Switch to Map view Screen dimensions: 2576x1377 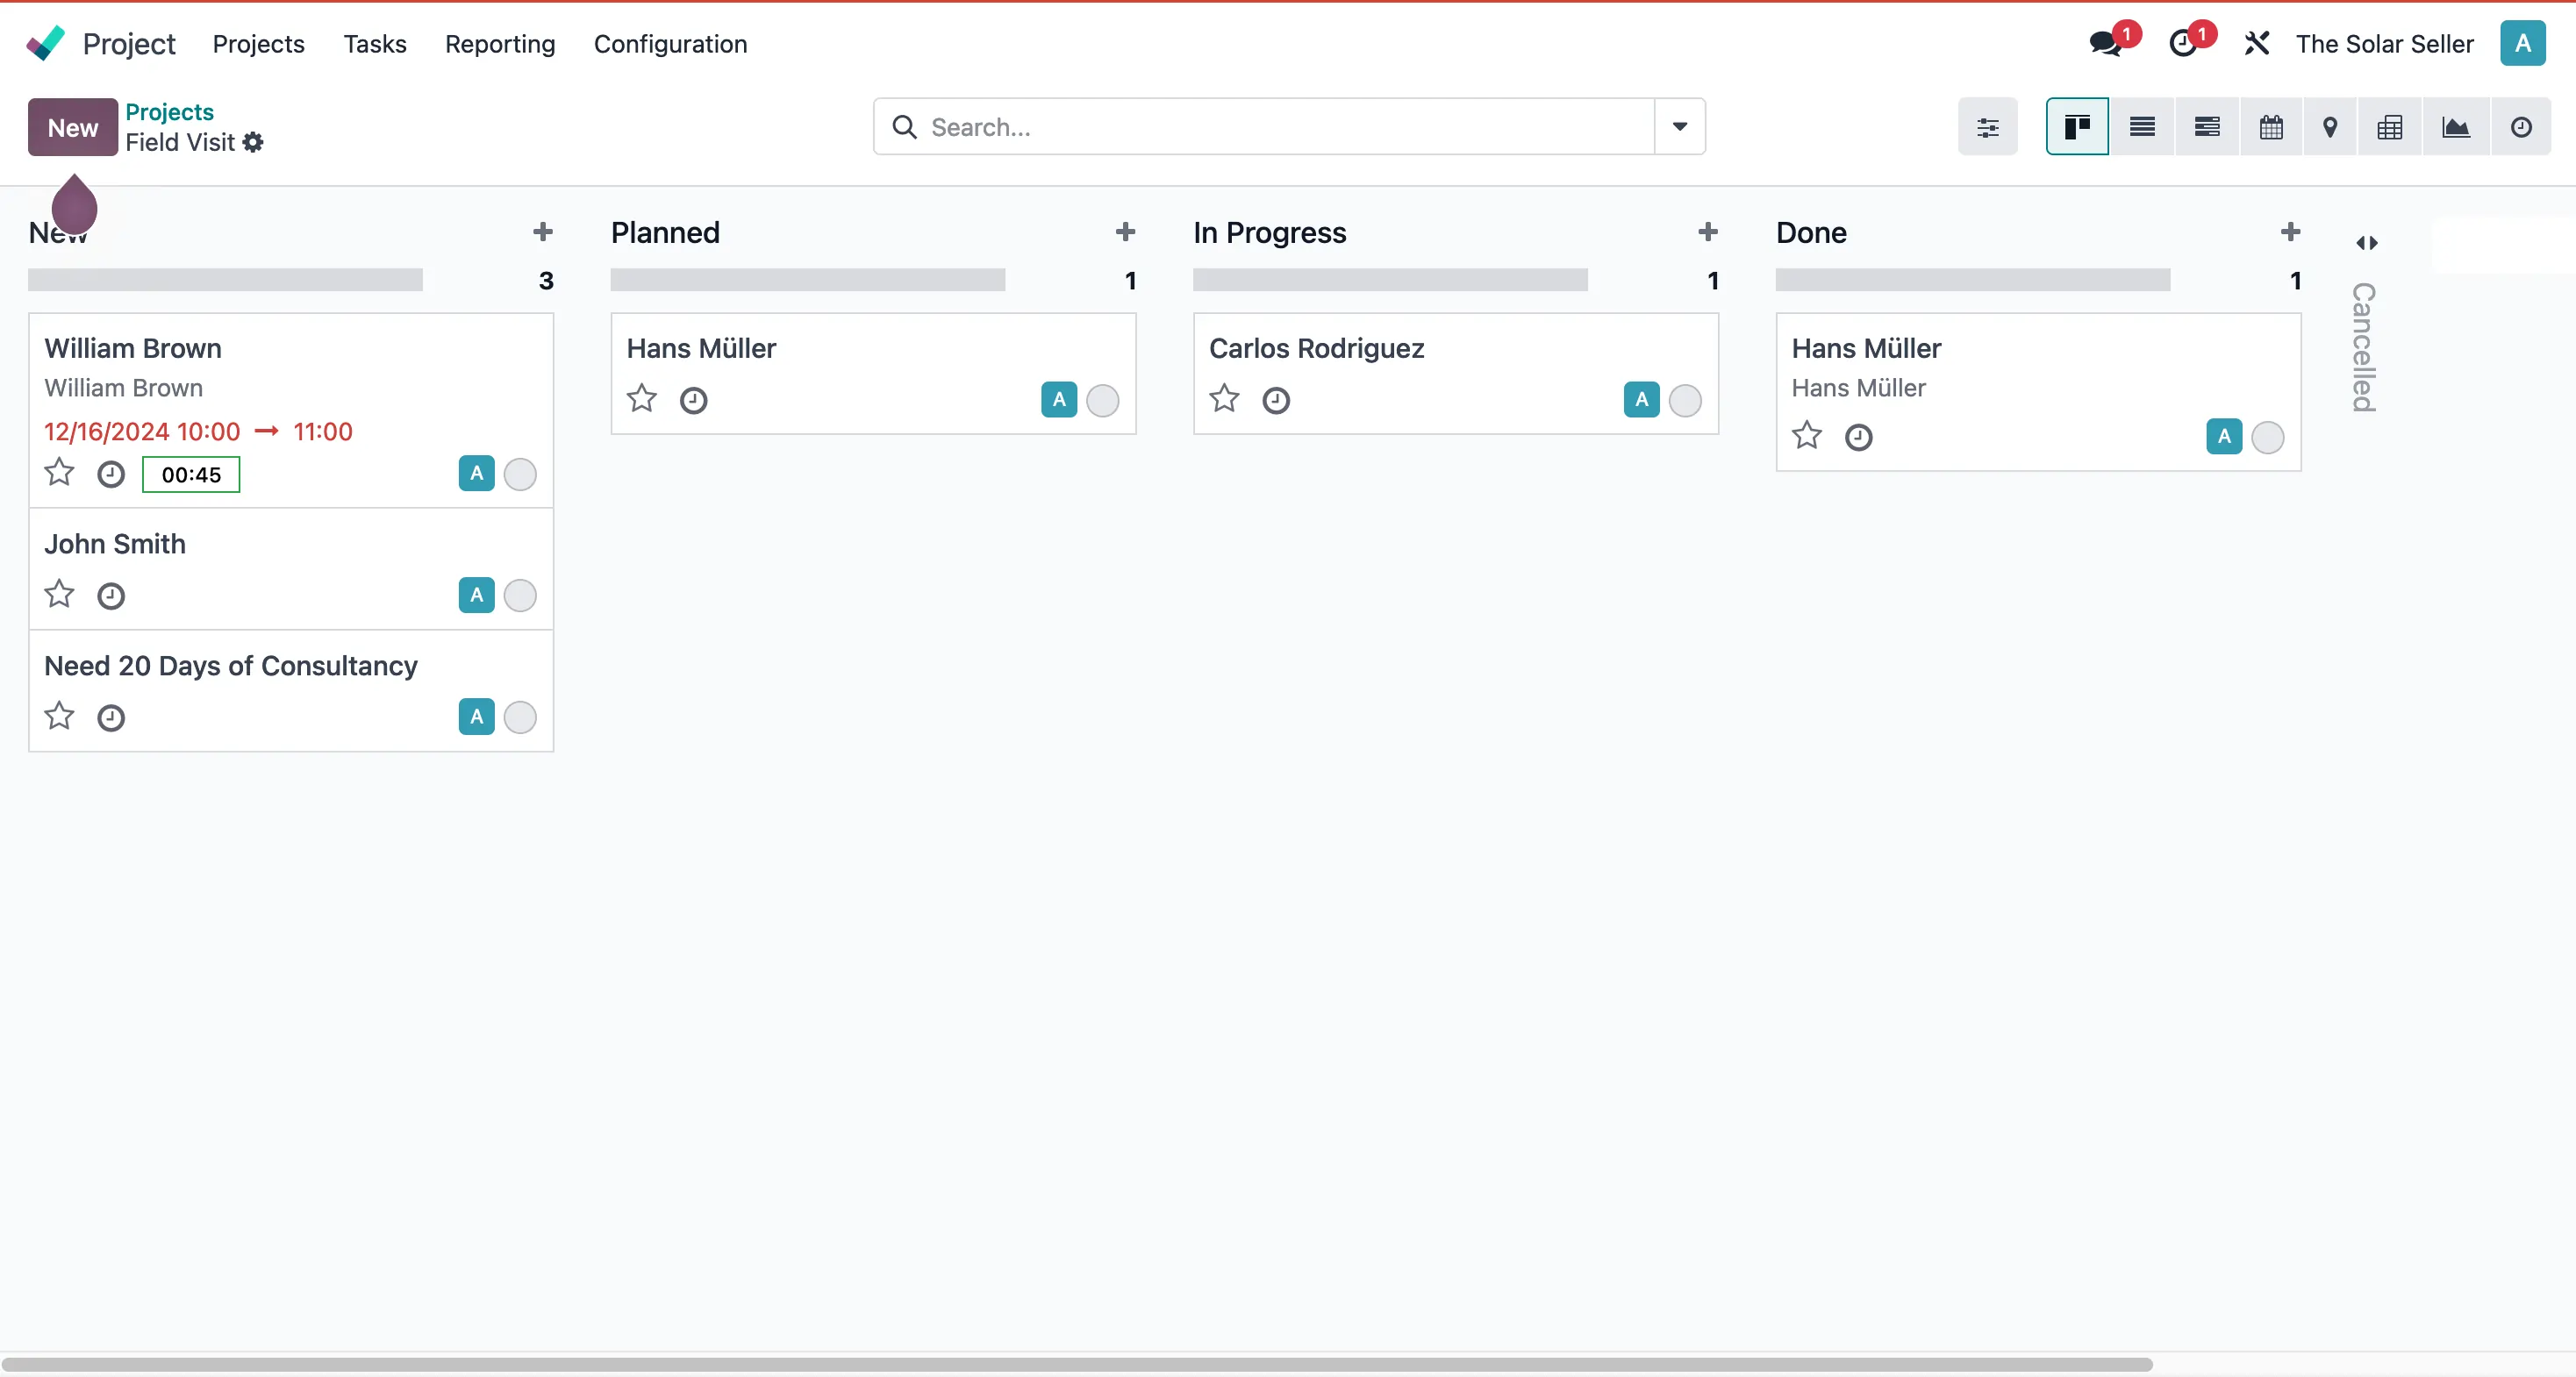point(2330,127)
